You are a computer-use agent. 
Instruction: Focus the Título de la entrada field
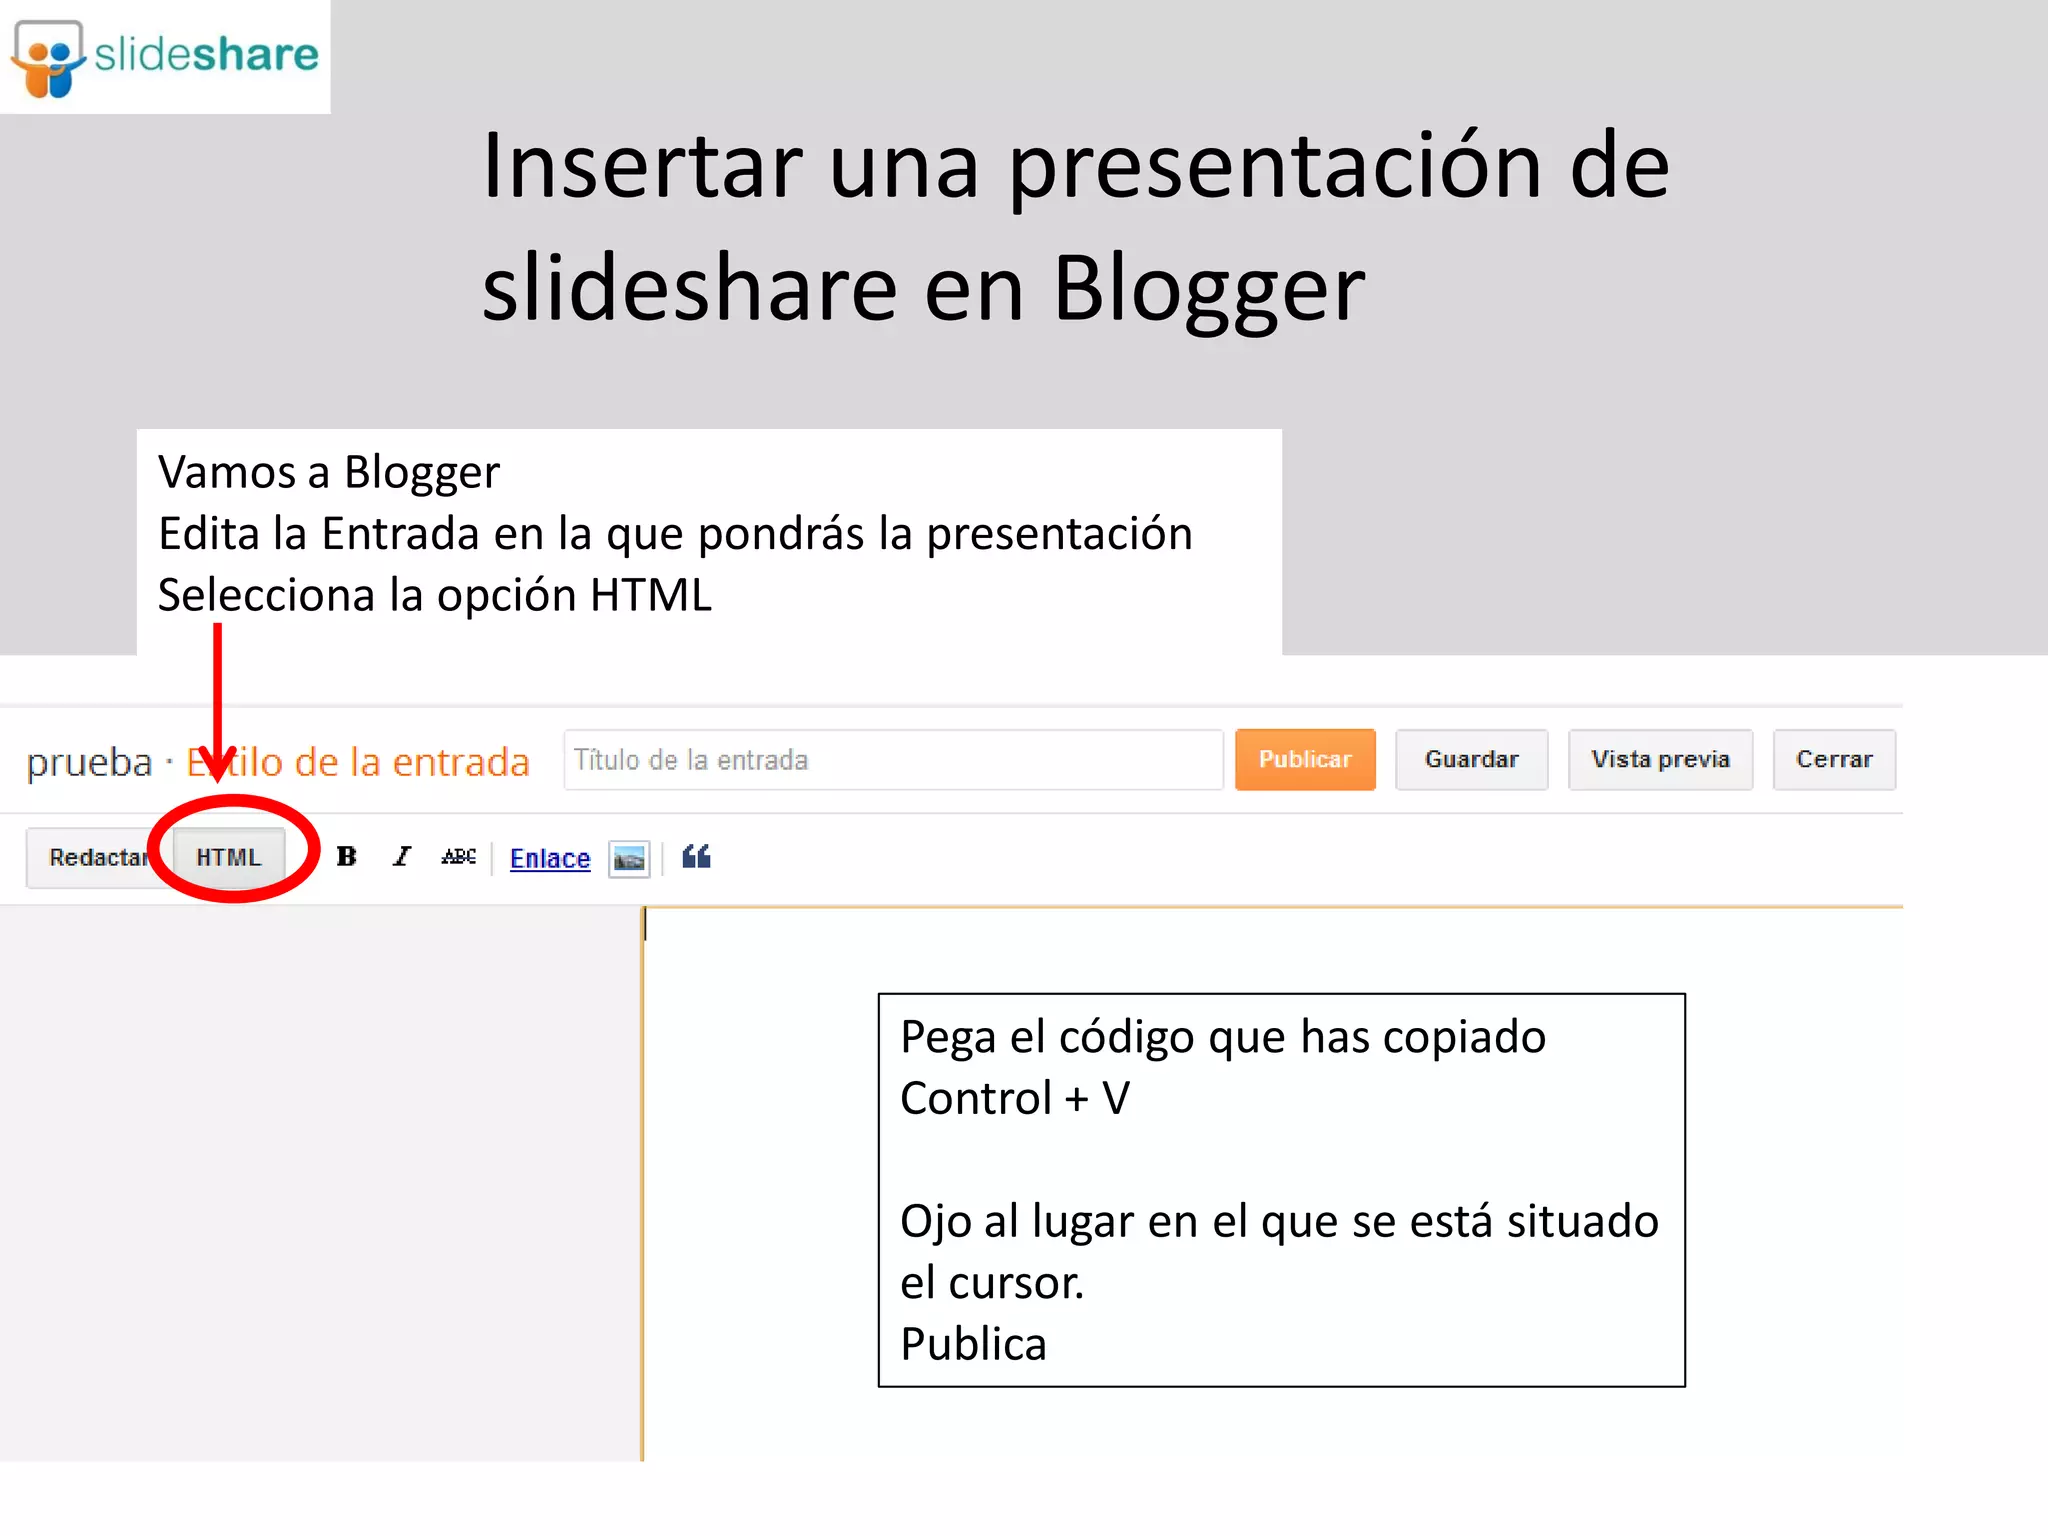tap(893, 760)
